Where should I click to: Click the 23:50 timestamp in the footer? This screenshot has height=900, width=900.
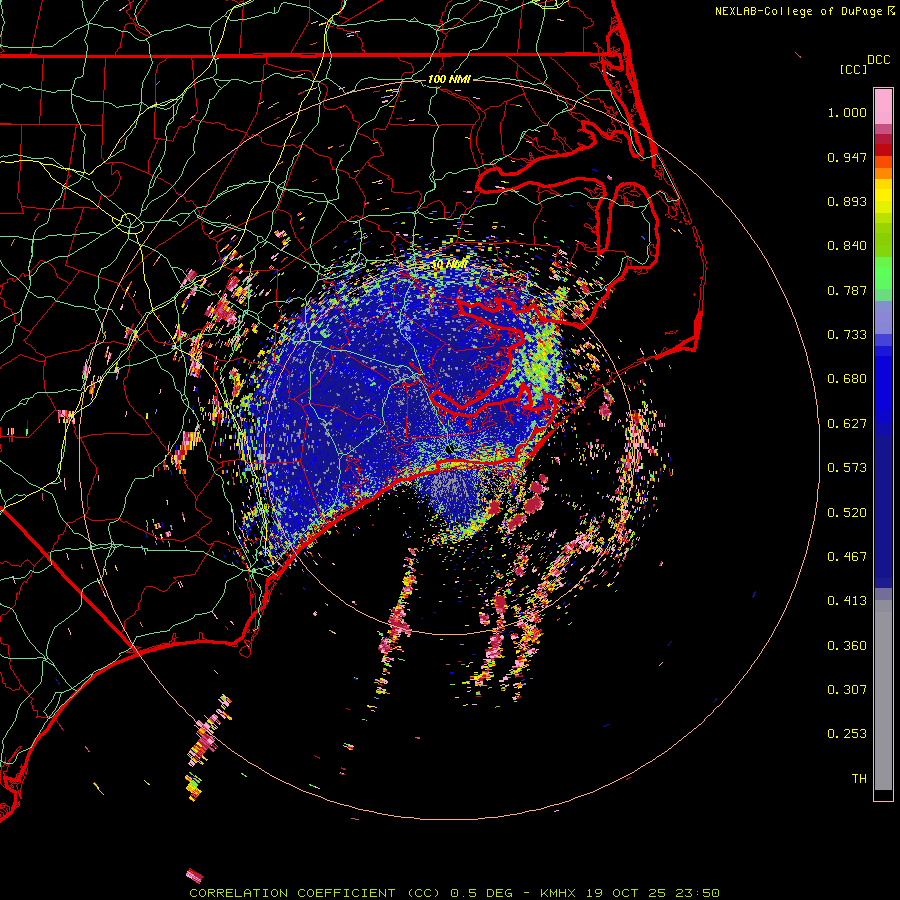[698, 893]
